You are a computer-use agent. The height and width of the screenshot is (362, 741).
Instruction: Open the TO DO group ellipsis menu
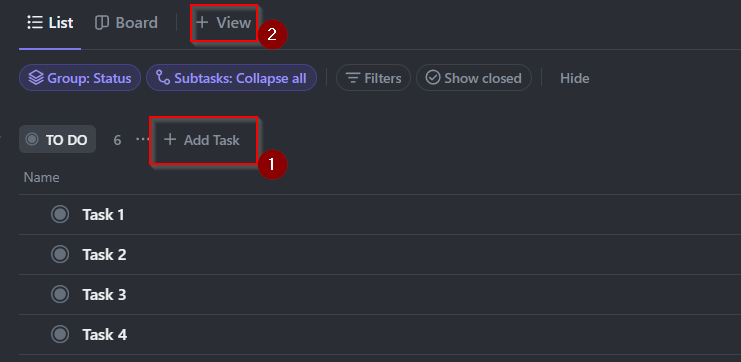[142, 140]
